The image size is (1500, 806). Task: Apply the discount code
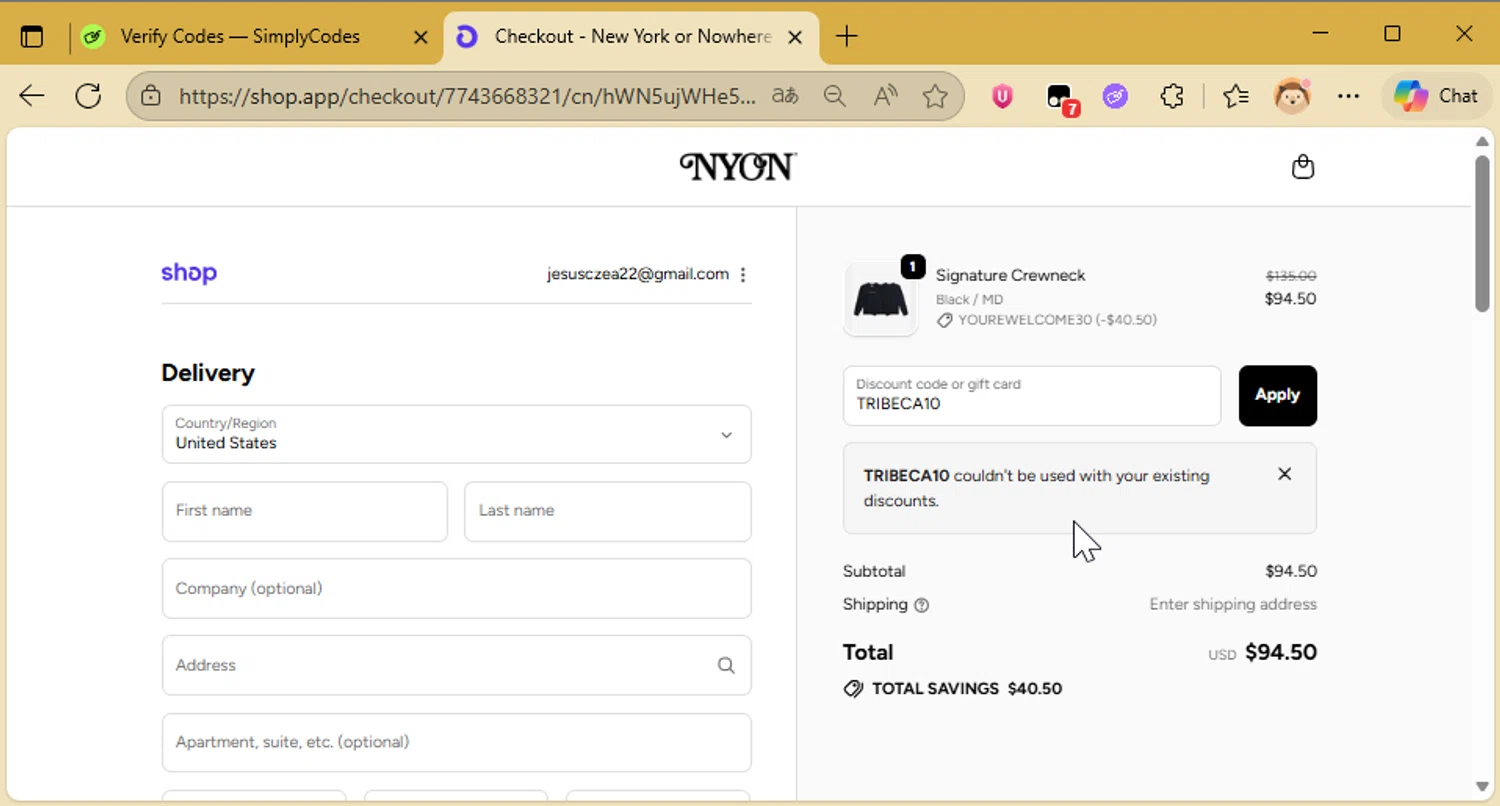[x=1278, y=395]
